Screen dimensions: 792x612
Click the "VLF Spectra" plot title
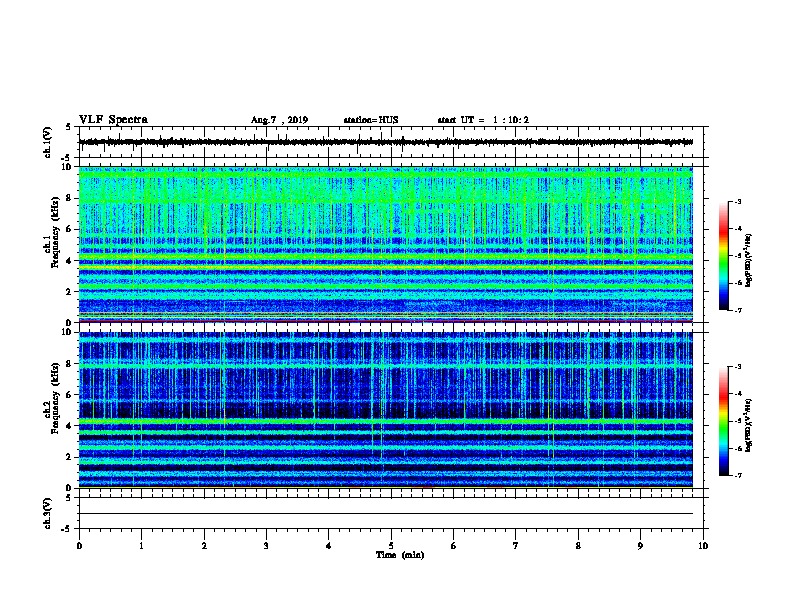[x=114, y=120]
